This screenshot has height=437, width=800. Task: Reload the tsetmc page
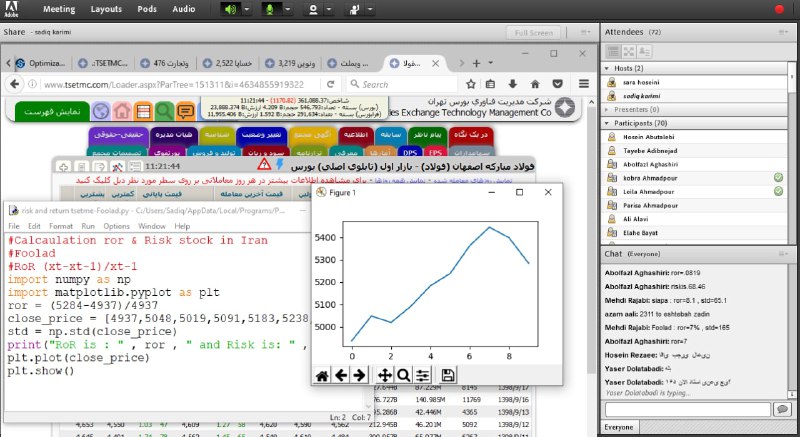tap(331, 84)
